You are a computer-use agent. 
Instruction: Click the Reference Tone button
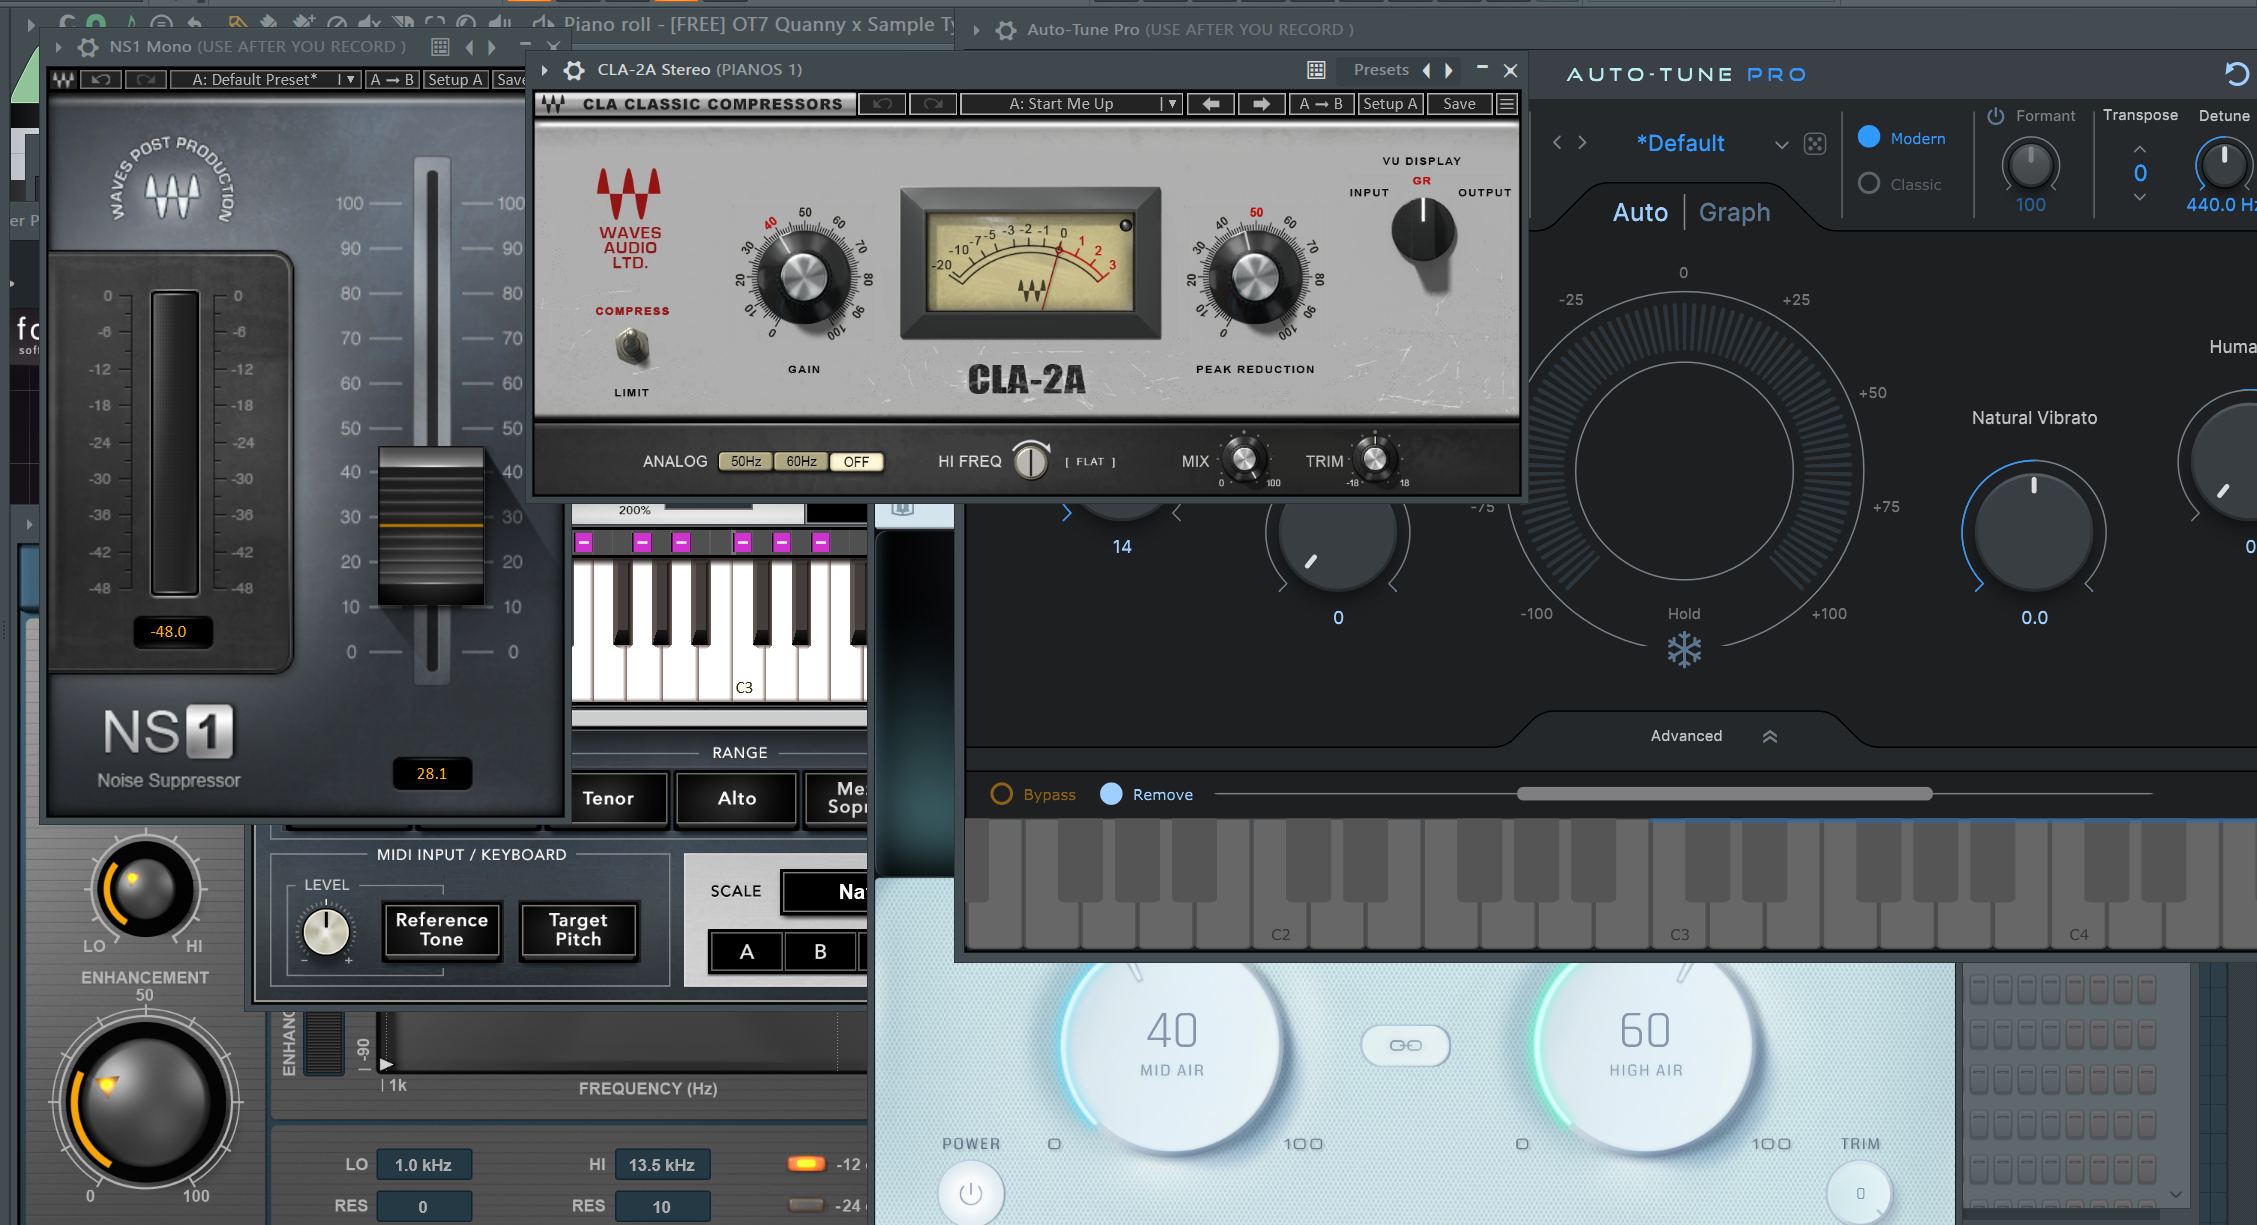[441, 930]
